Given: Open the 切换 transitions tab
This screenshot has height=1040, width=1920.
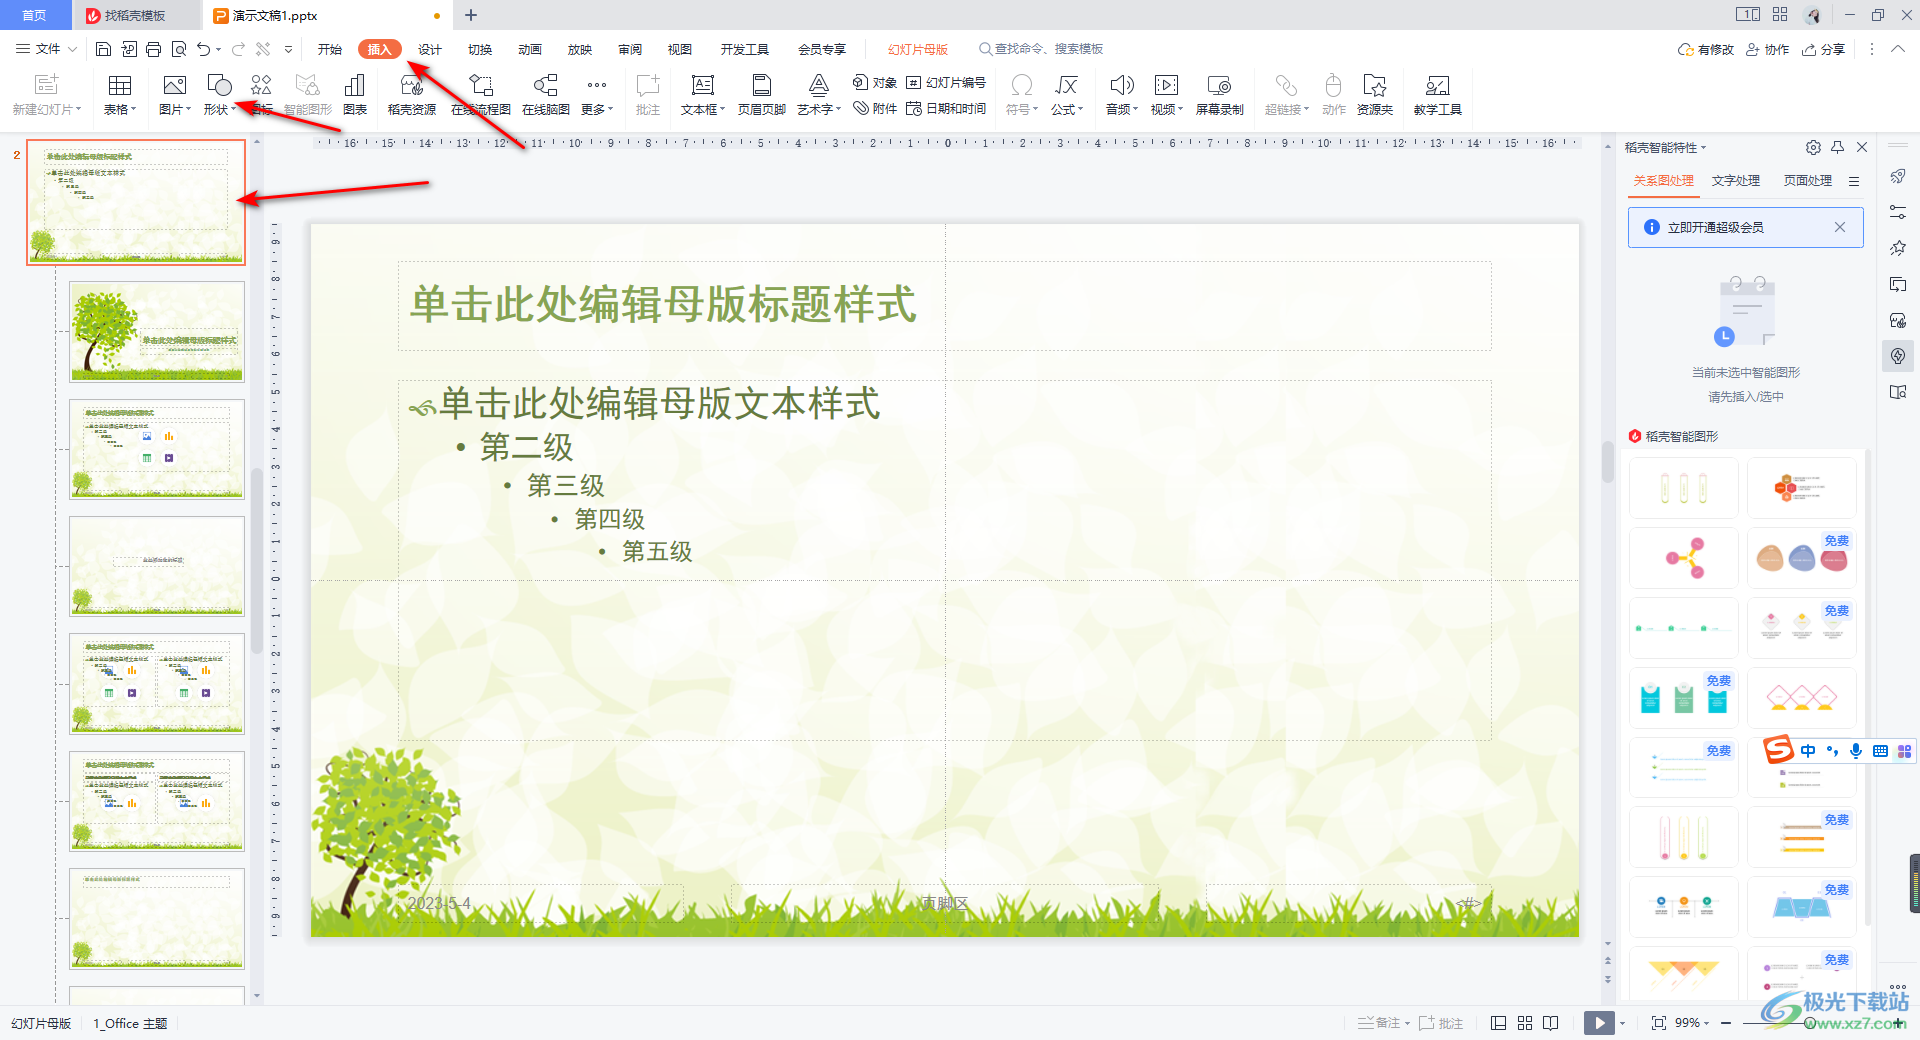Looking at the screenshot, I should (480, 49).
